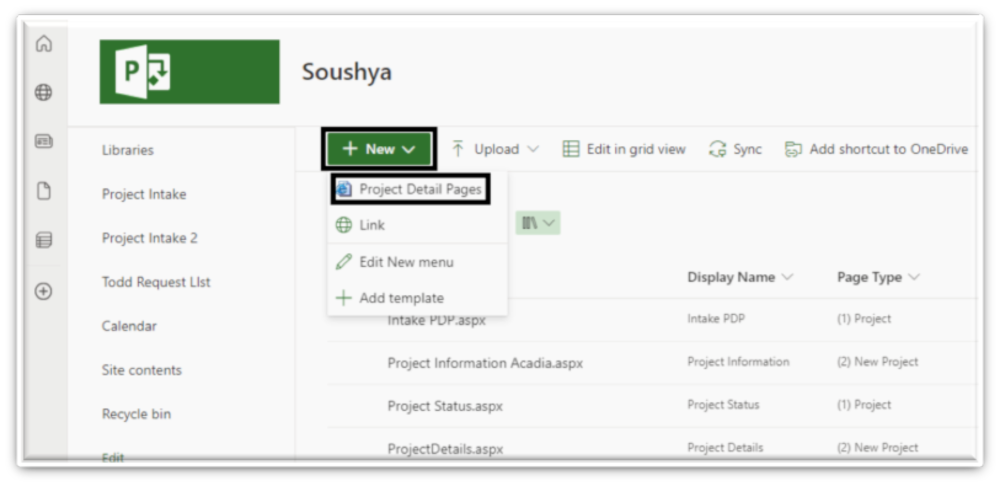
Task: Open the Project Status.aspx file
Action: 444,406
